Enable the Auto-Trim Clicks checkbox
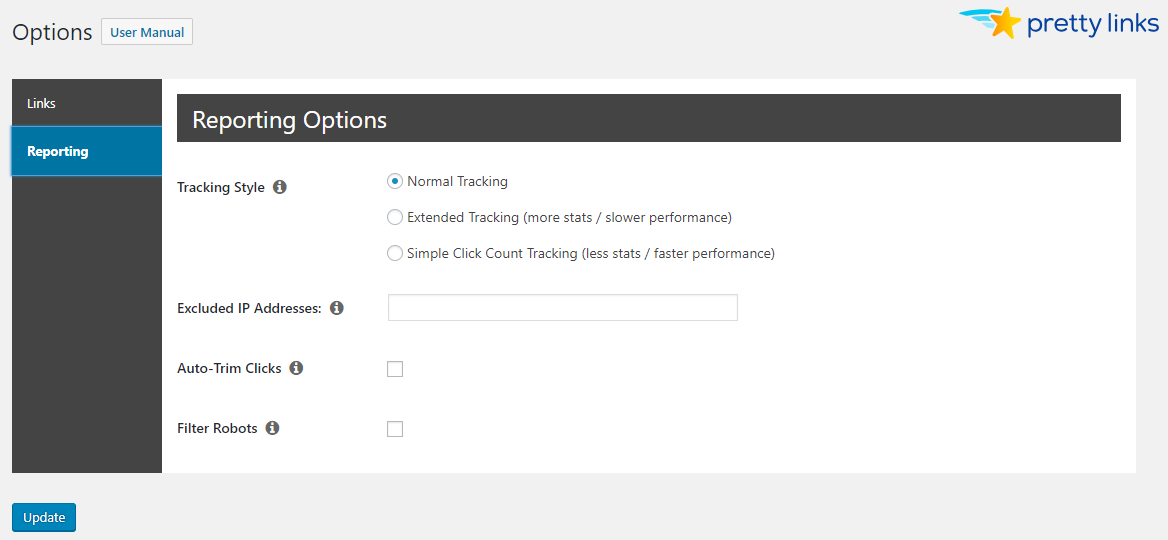The width and height of the screenshot is (1168, 540). click(x=395, y=369)
